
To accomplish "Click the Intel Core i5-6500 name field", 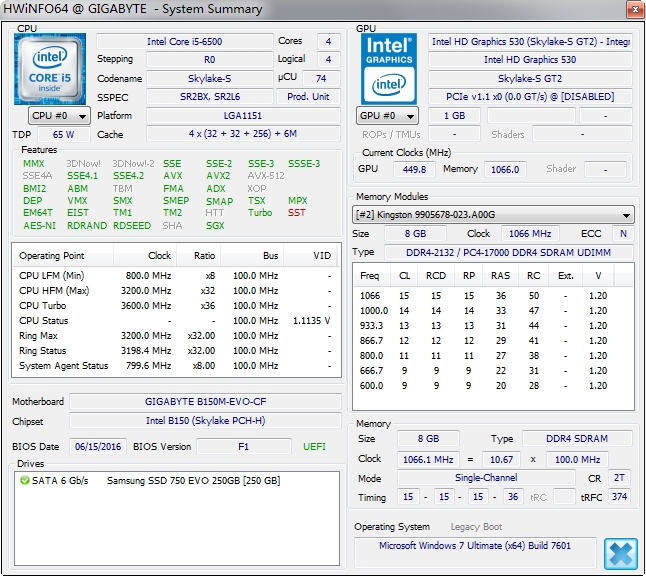I will point(184,42).
